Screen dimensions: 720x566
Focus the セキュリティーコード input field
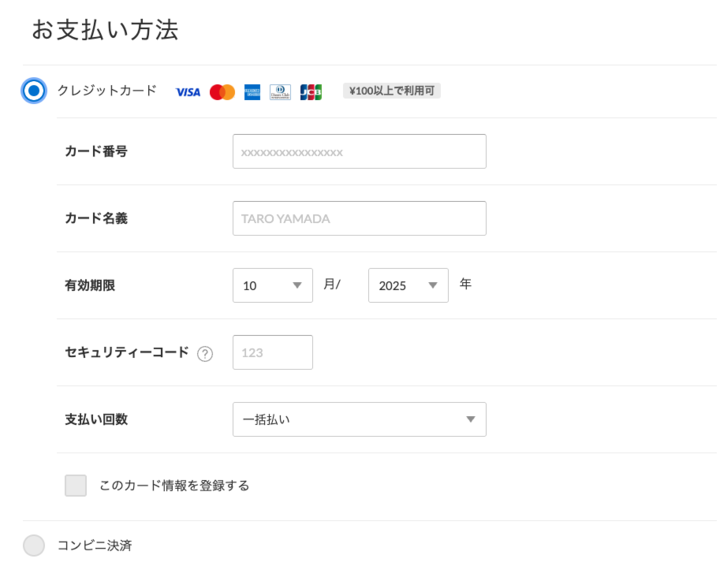pos(273,353)
